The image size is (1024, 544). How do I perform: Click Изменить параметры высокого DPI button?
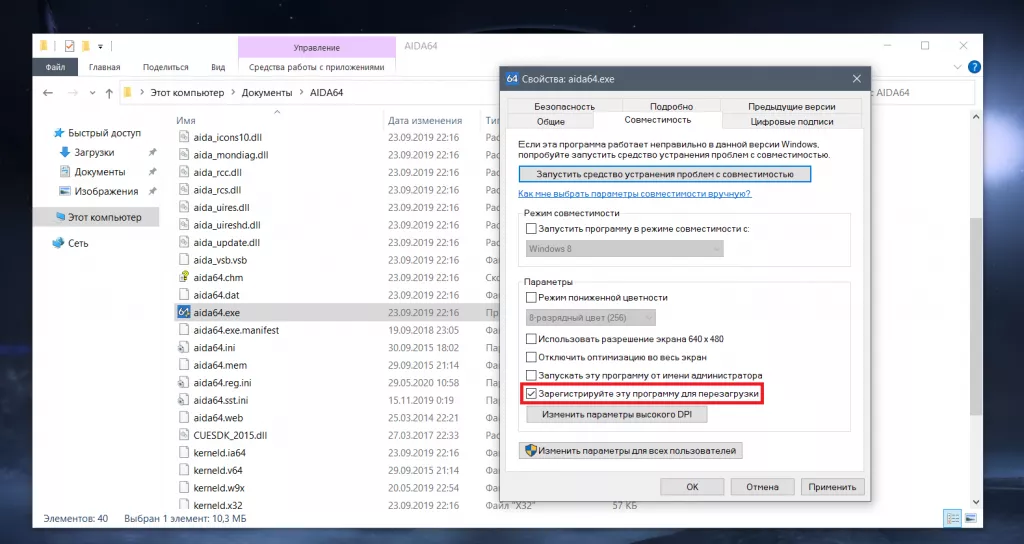coord(616,414)
